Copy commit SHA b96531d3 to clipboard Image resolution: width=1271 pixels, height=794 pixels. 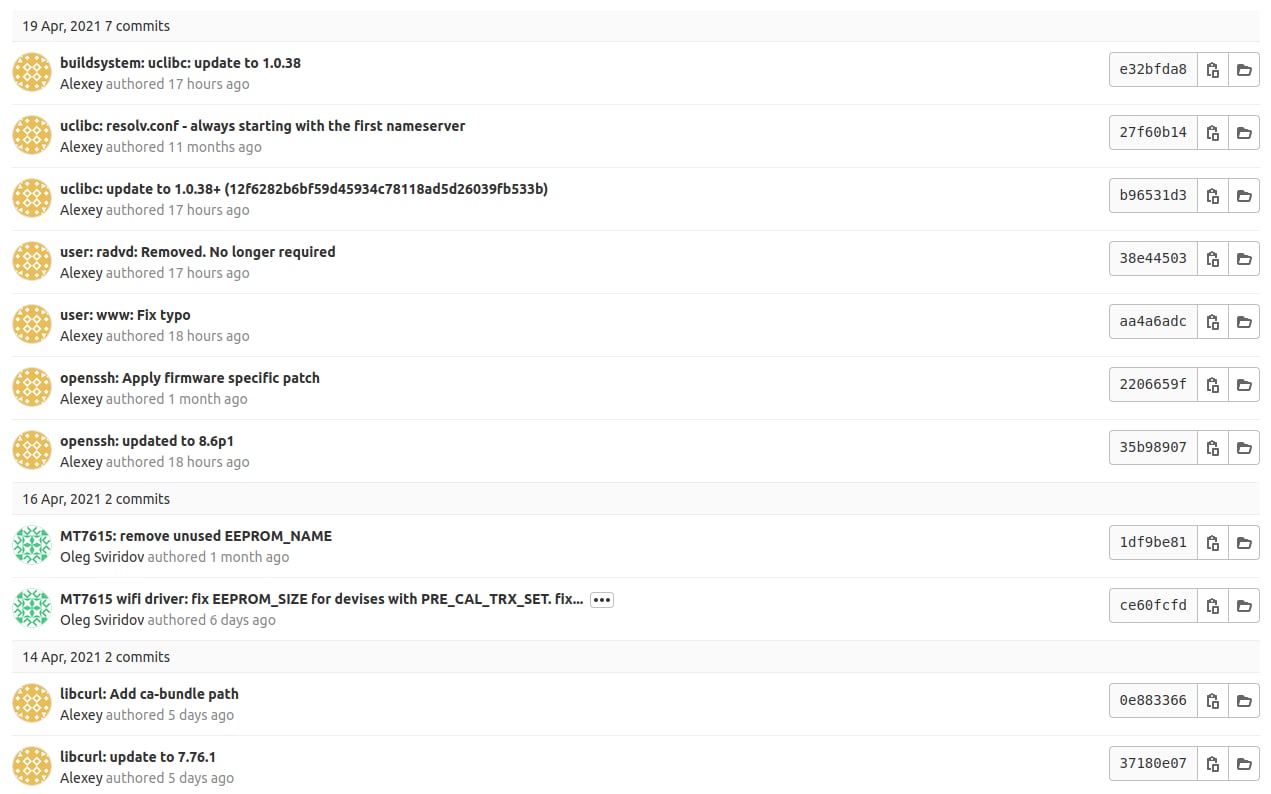point(1213,196)
